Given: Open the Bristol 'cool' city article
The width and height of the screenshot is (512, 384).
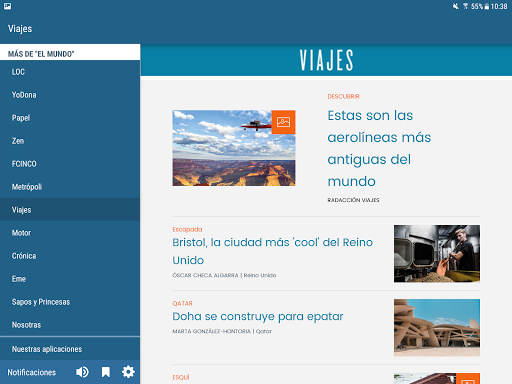Looking at the screenshot, I should click(272, 251).
